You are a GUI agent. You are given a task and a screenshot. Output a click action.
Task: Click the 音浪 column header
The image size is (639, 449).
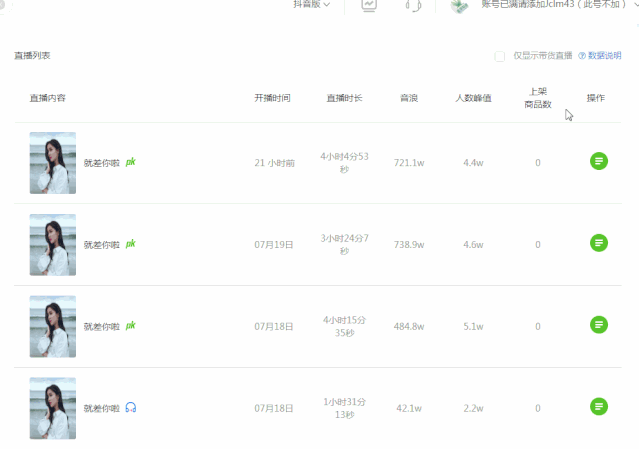(409, 98)
